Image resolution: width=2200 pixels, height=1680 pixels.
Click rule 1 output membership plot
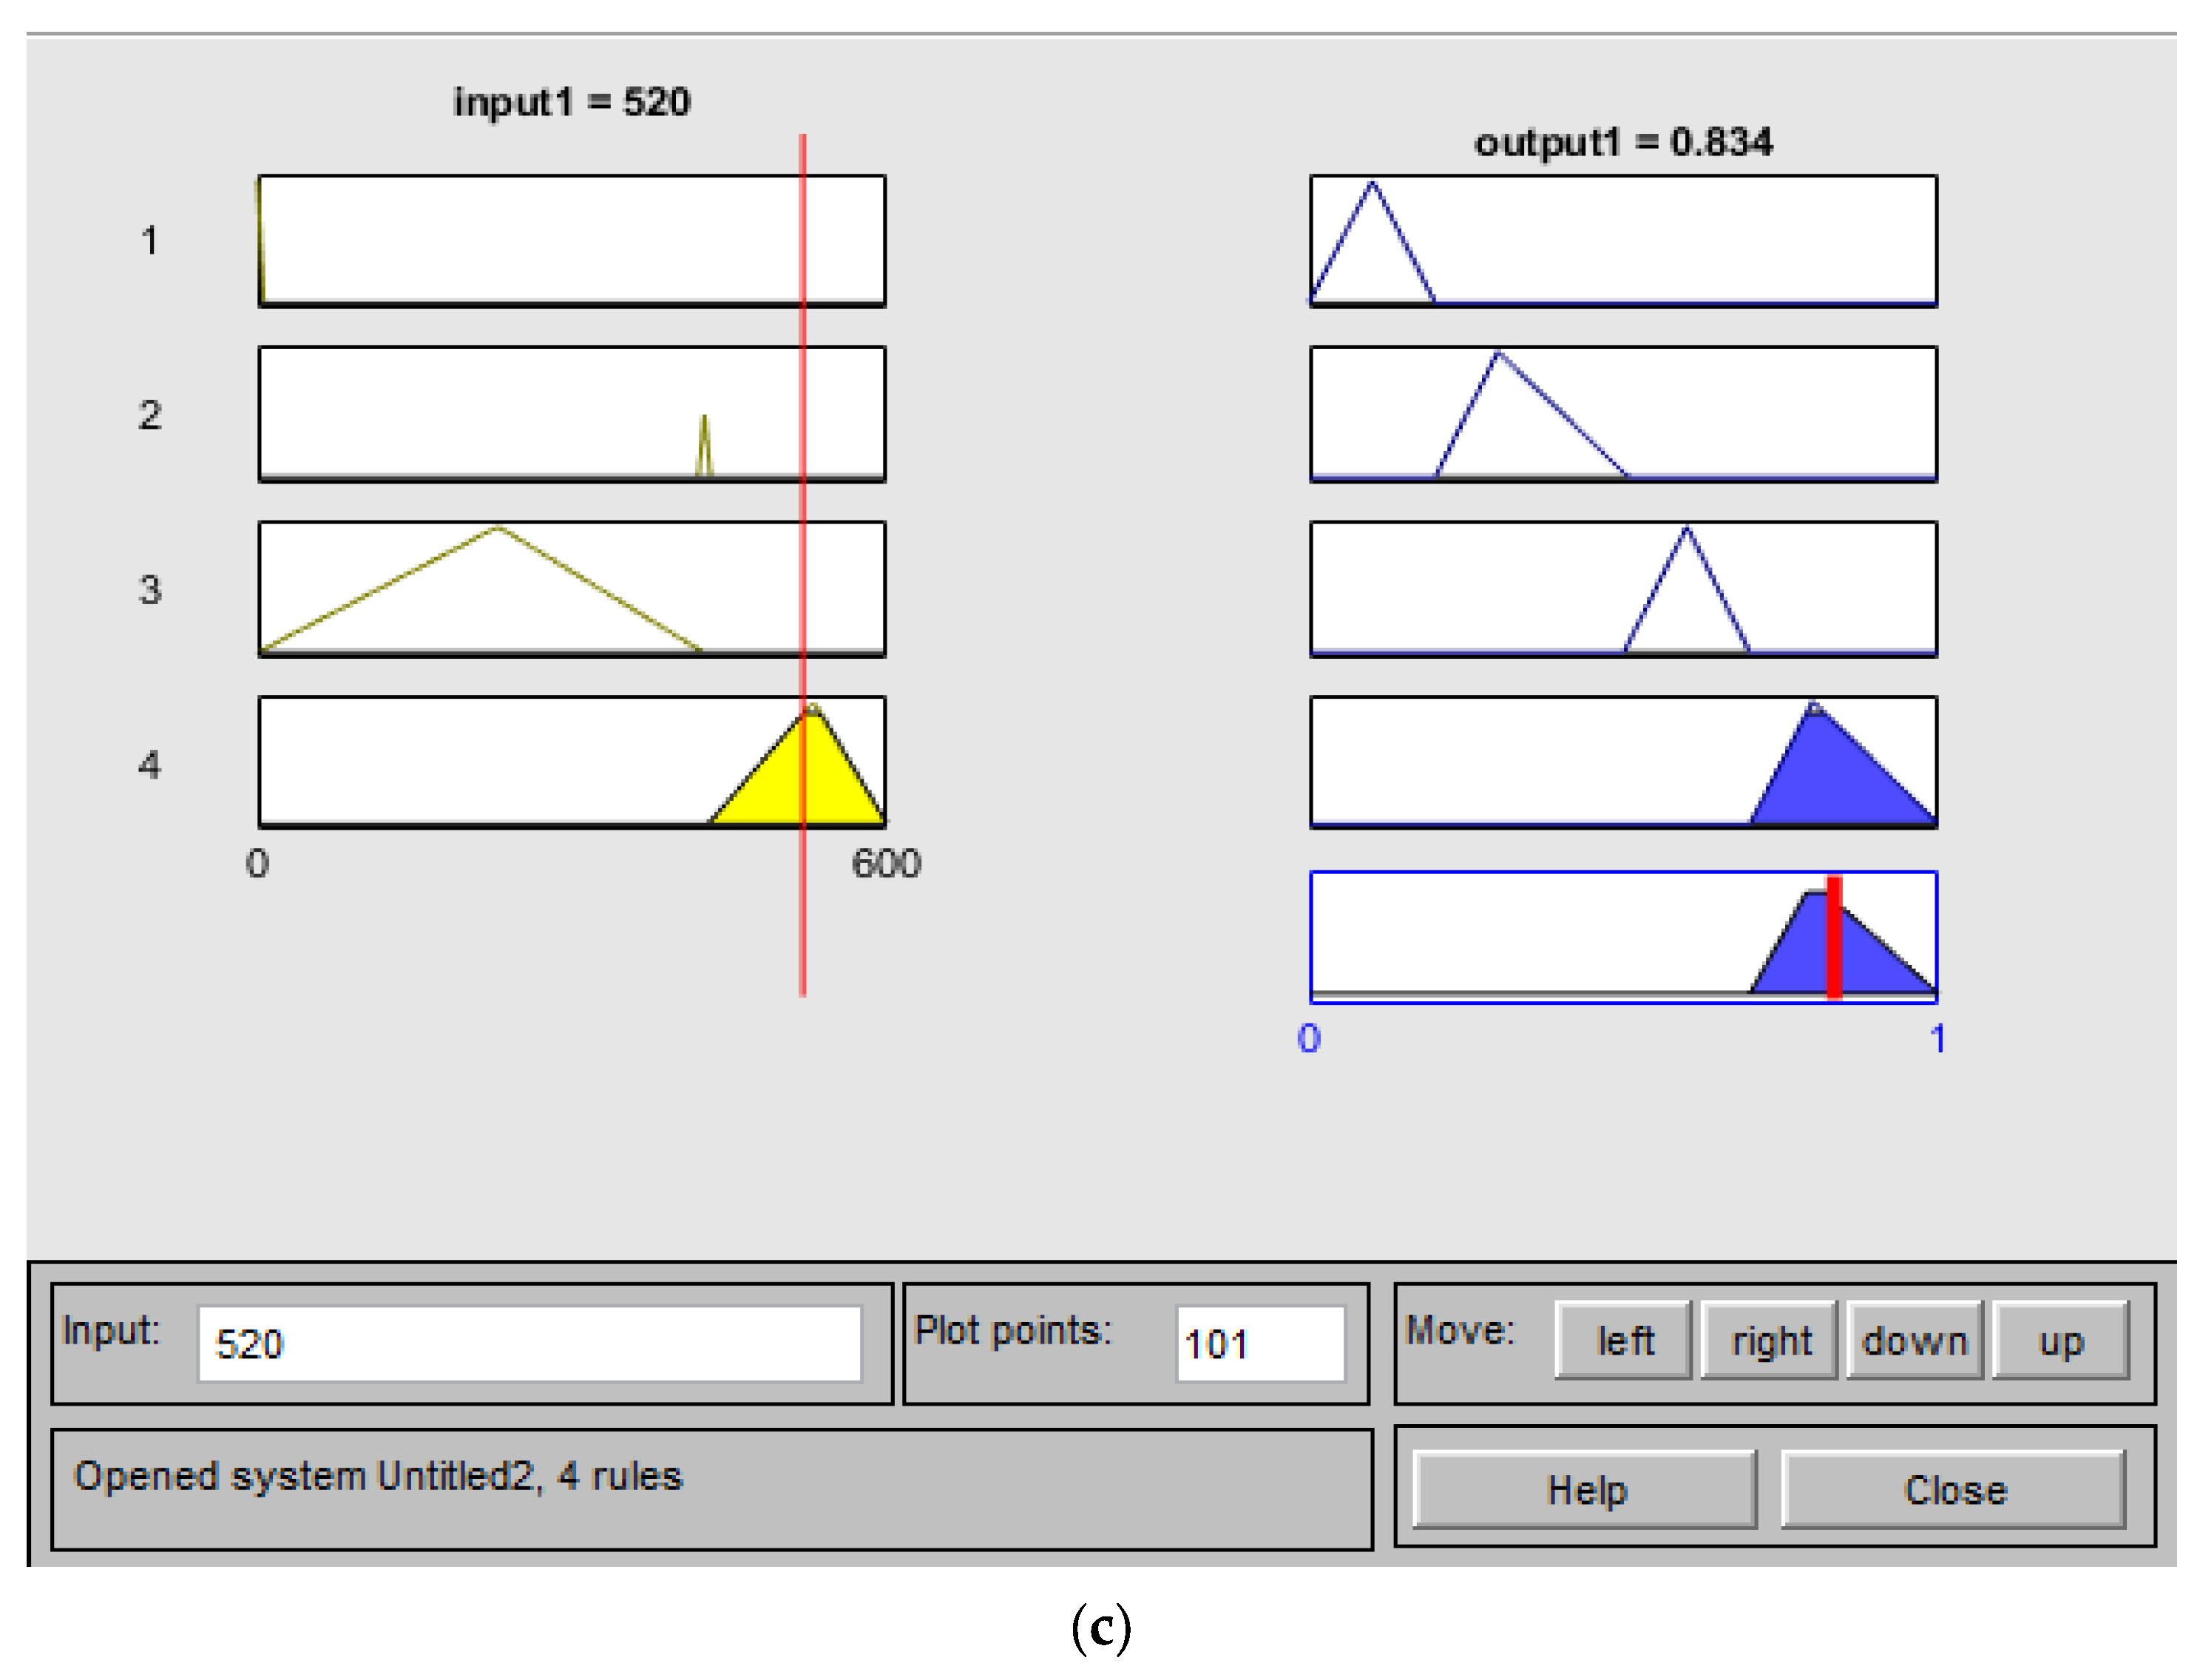point(1622,240)
